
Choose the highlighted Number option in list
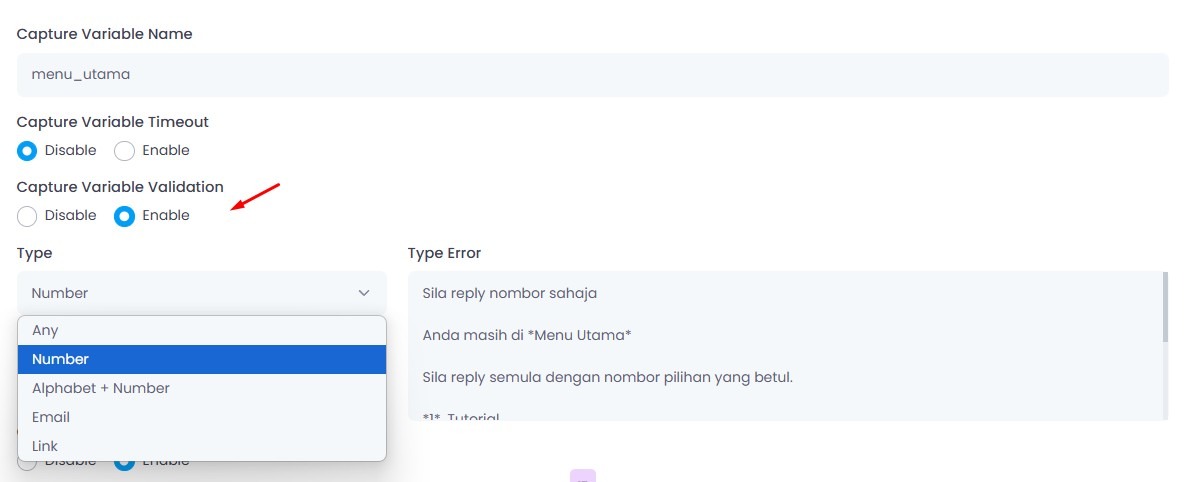click(202, 359)
